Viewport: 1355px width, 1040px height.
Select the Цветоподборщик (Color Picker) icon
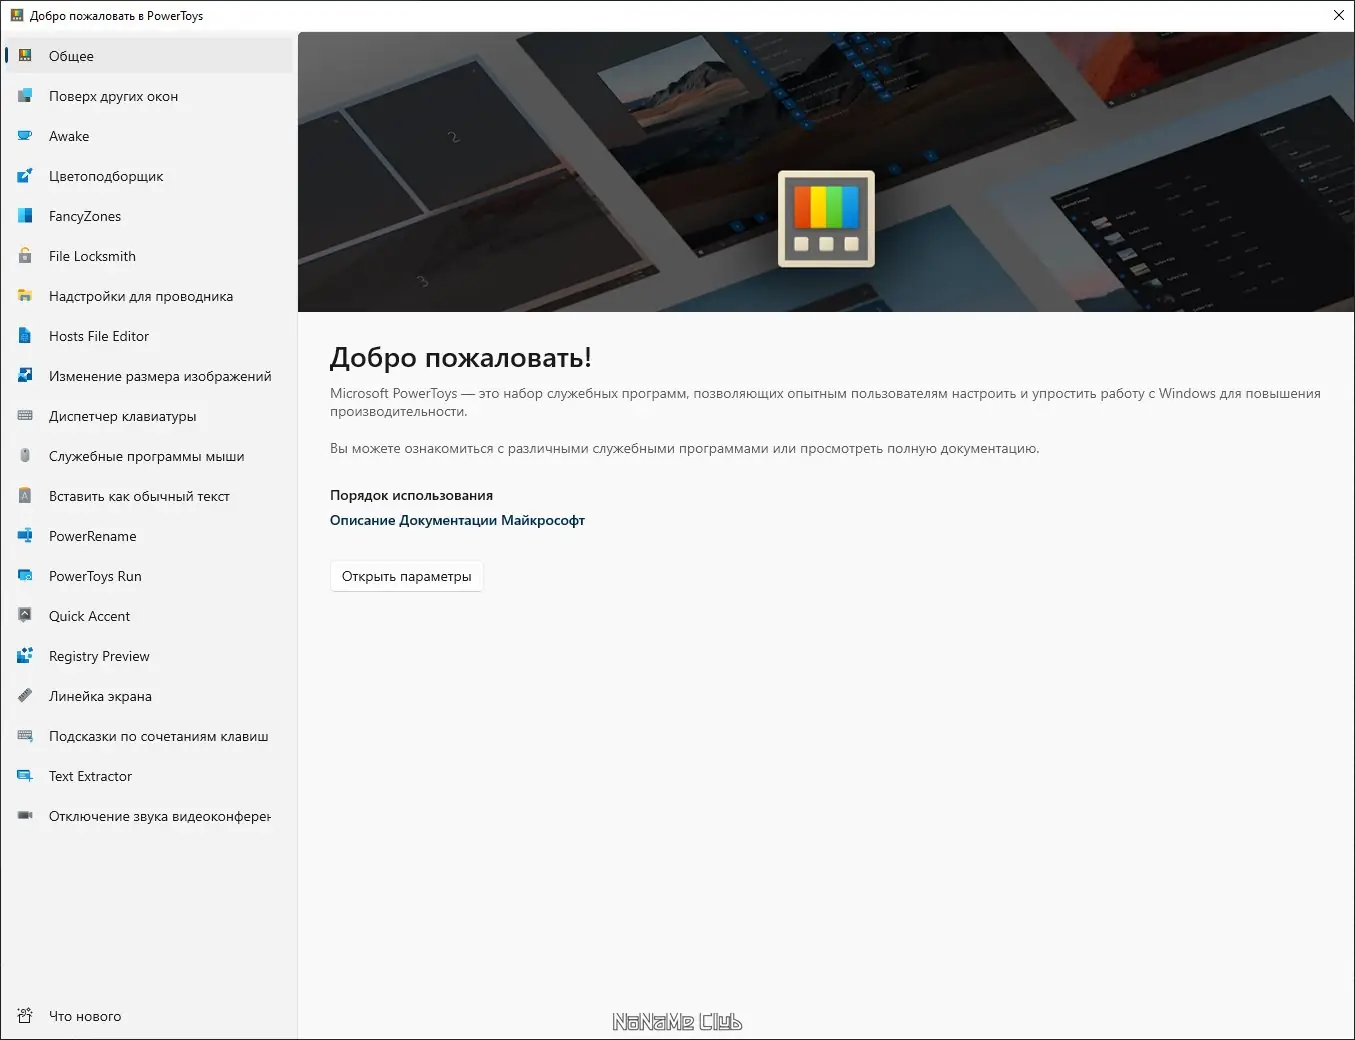pos(24,176)
